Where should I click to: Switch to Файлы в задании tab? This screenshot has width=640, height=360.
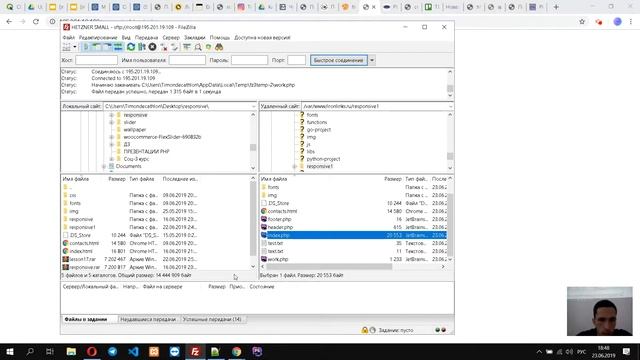[x=86, y=319]
